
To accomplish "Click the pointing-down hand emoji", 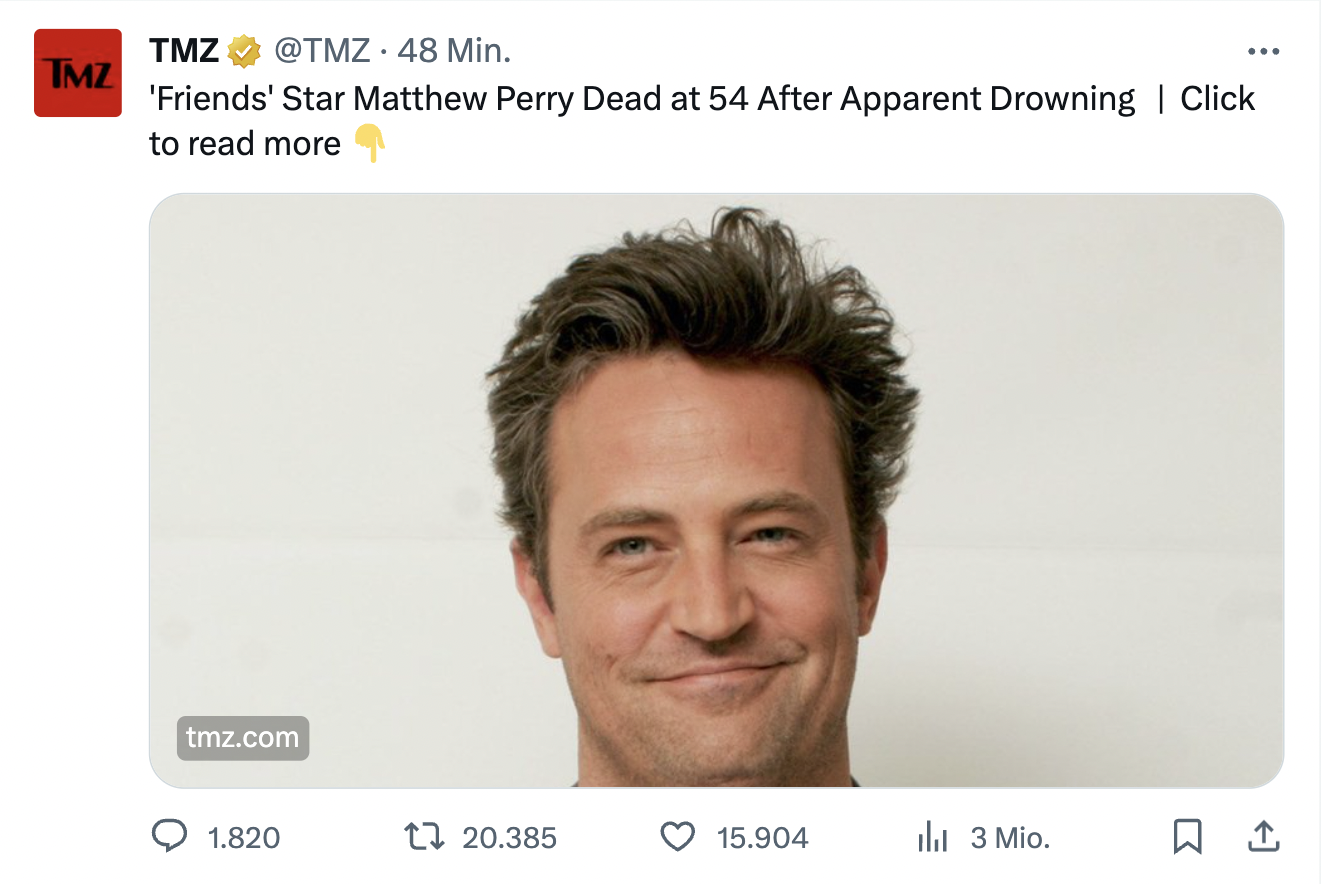I will pos(370,145).
